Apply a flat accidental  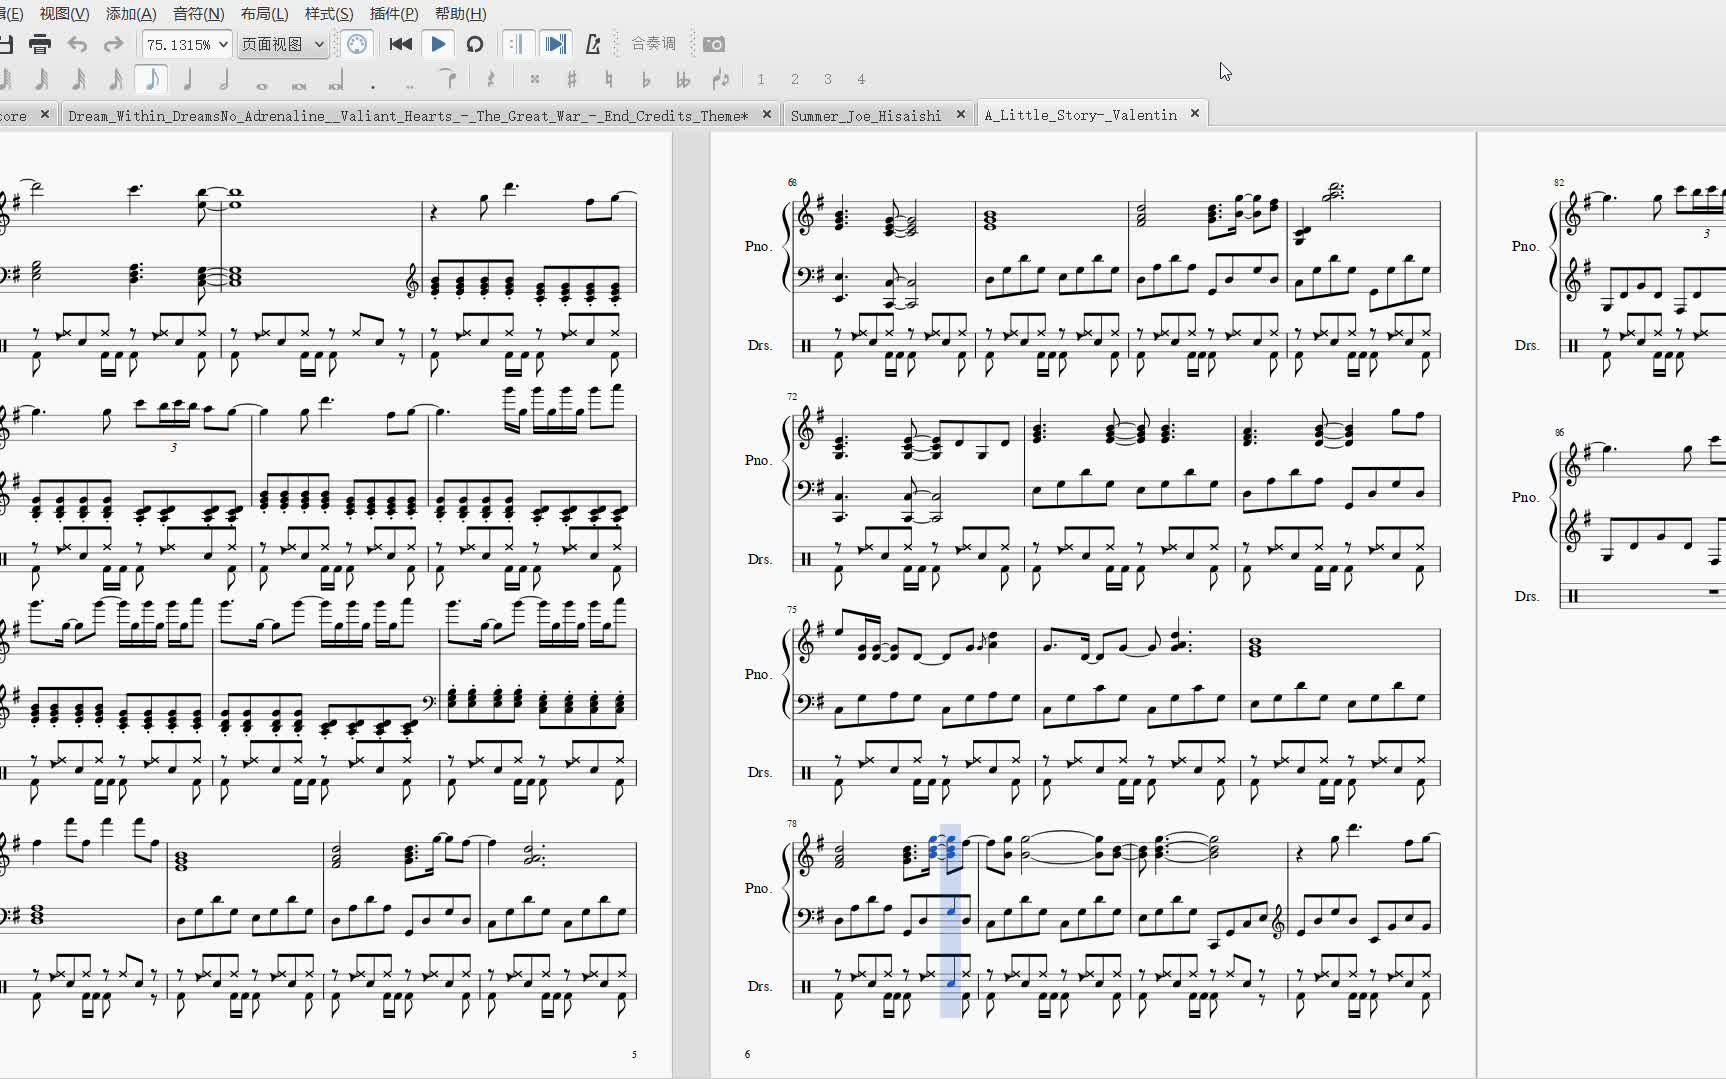pos(646,79)
